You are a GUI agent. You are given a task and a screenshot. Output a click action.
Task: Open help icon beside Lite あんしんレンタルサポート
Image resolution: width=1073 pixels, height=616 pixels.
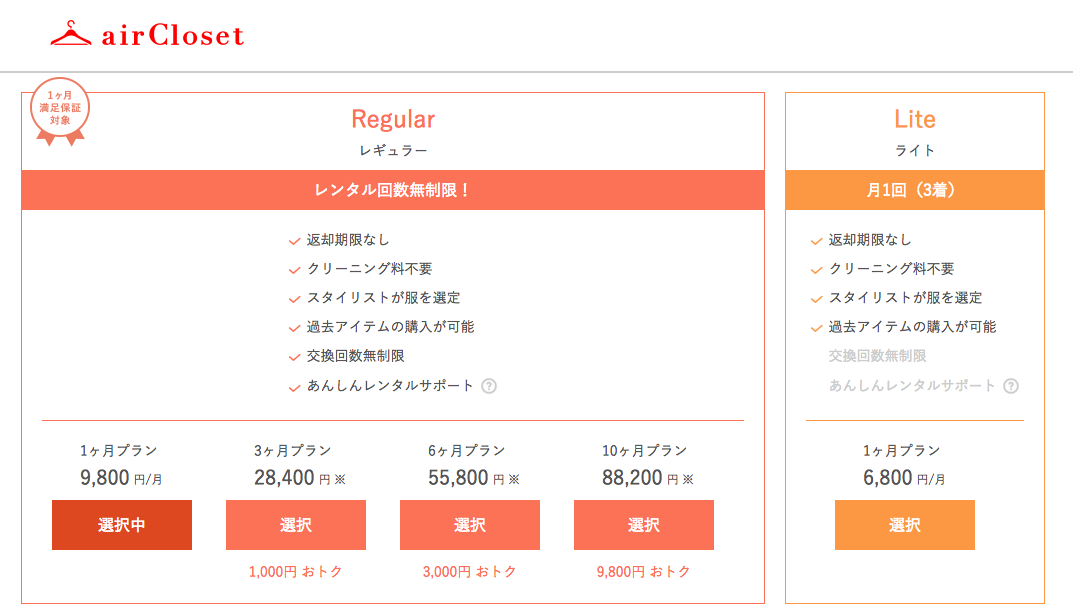[x=1011, y=386]
